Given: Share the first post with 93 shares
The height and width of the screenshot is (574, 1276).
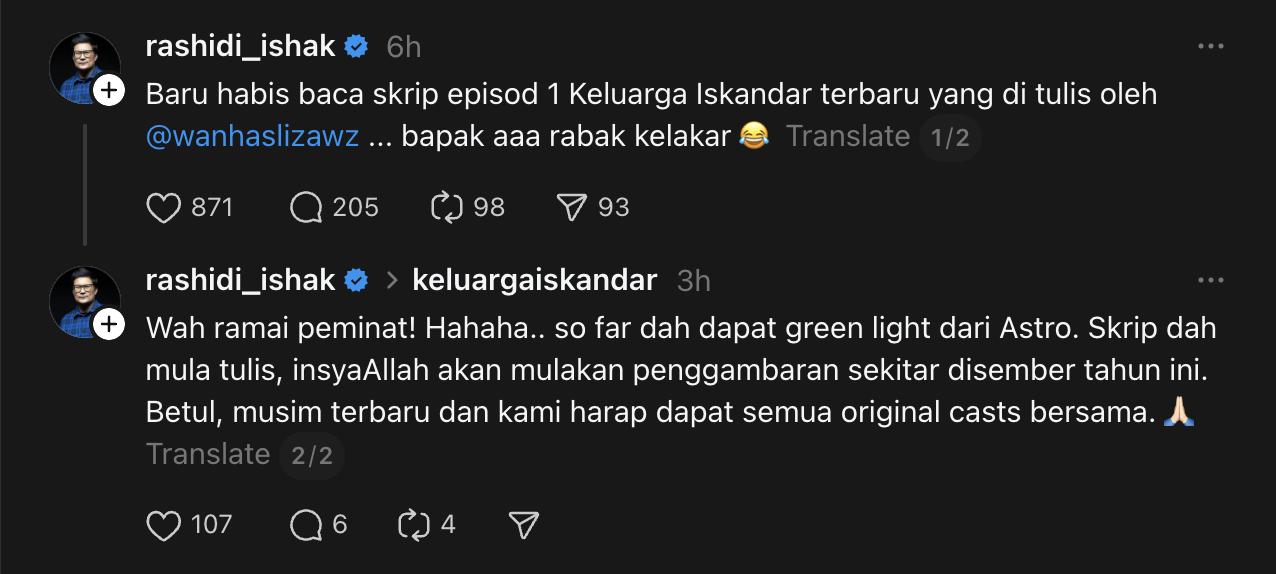Looking at the screenshot, I should [570, 207].
